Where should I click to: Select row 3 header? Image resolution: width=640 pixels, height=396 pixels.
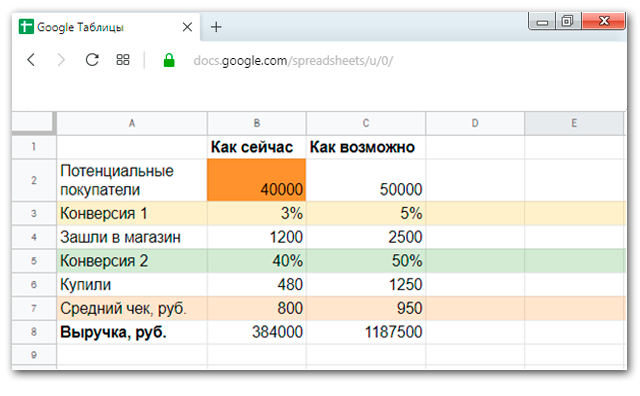pyautogui.click(x=34, y=213)
